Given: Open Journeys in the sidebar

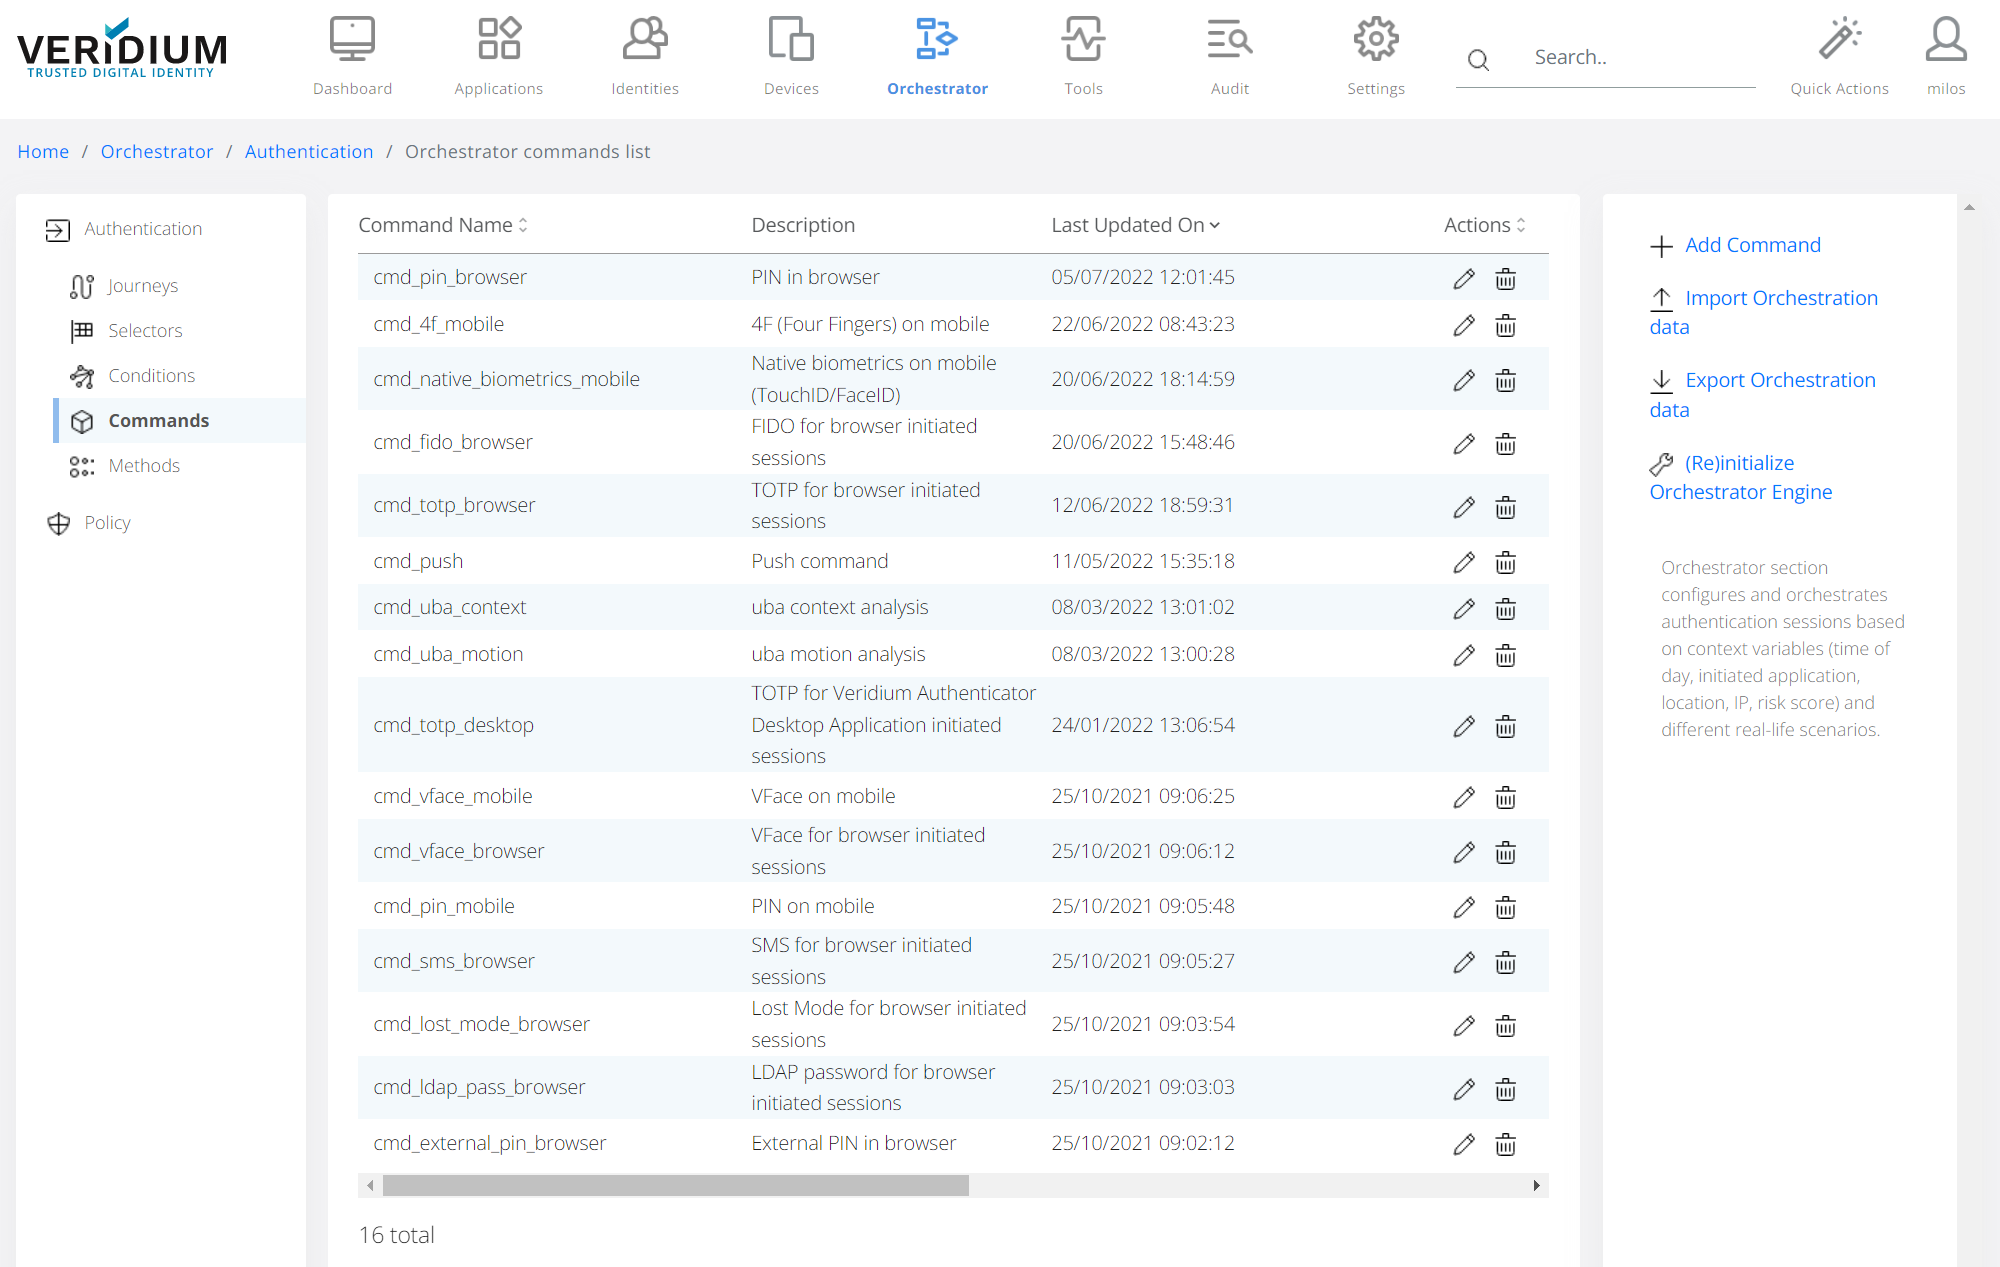Looking at the screenshot, I should [143, 286].
